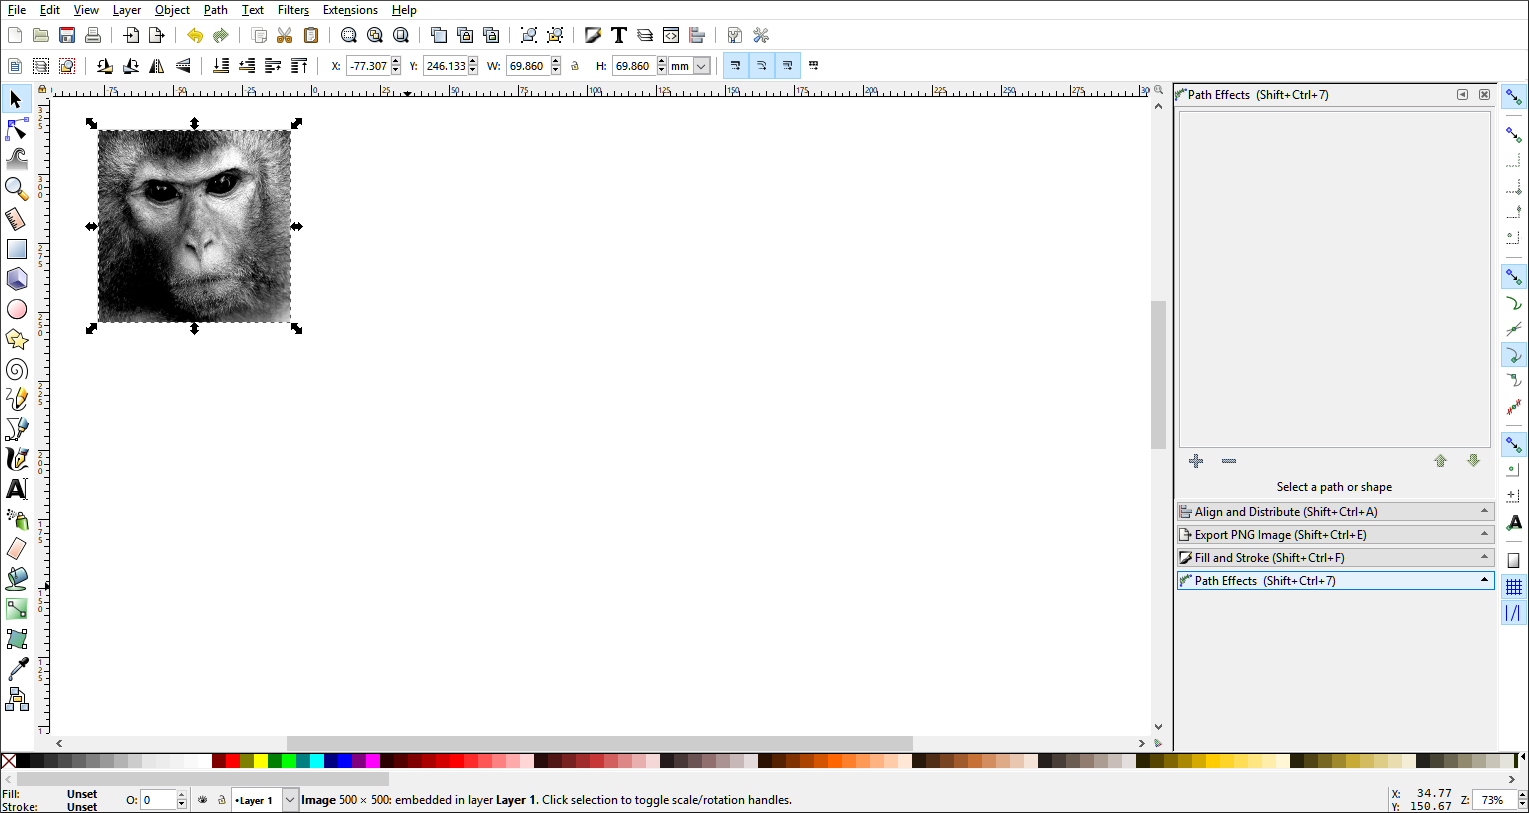Select the Text tool in toolbox

[16, 489]
